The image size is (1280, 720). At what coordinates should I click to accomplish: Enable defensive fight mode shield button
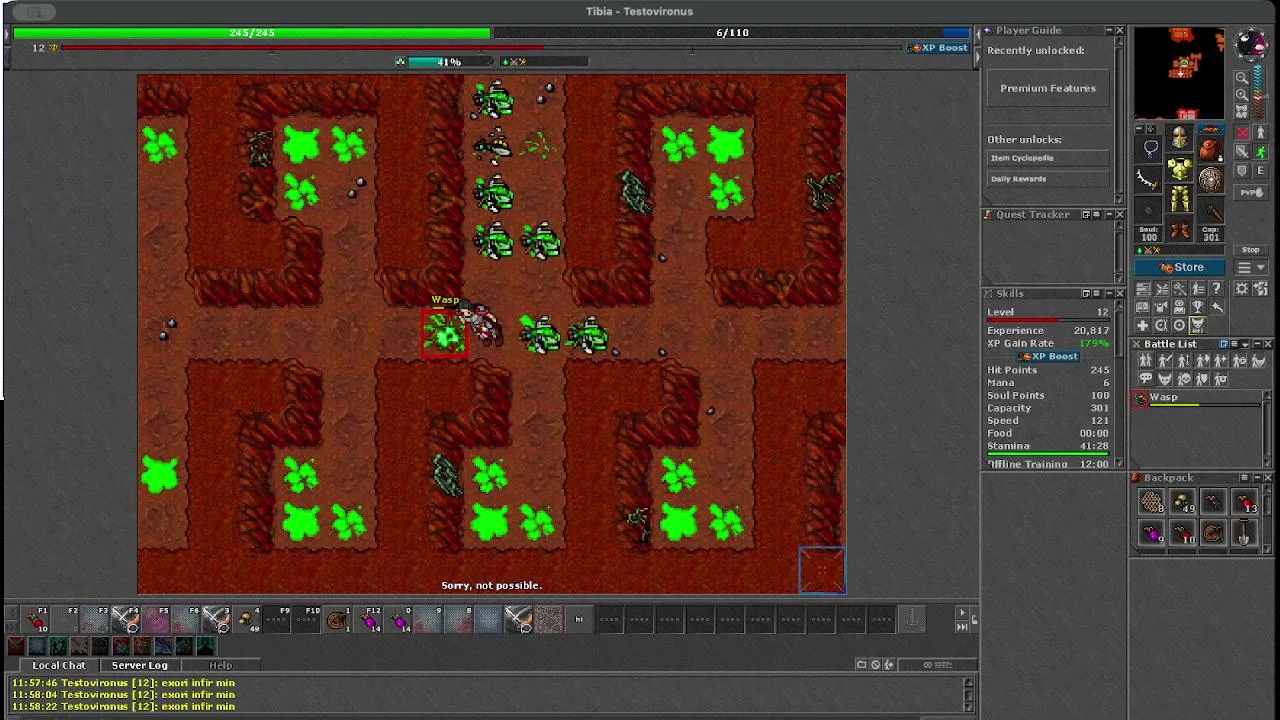click(1243, 170)
